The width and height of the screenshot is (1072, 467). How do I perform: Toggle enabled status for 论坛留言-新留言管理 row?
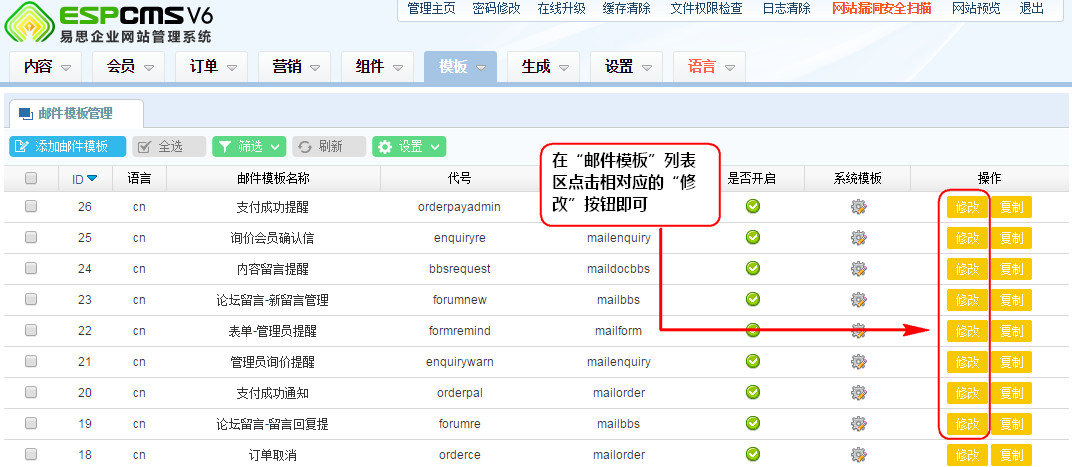(753, 299)
